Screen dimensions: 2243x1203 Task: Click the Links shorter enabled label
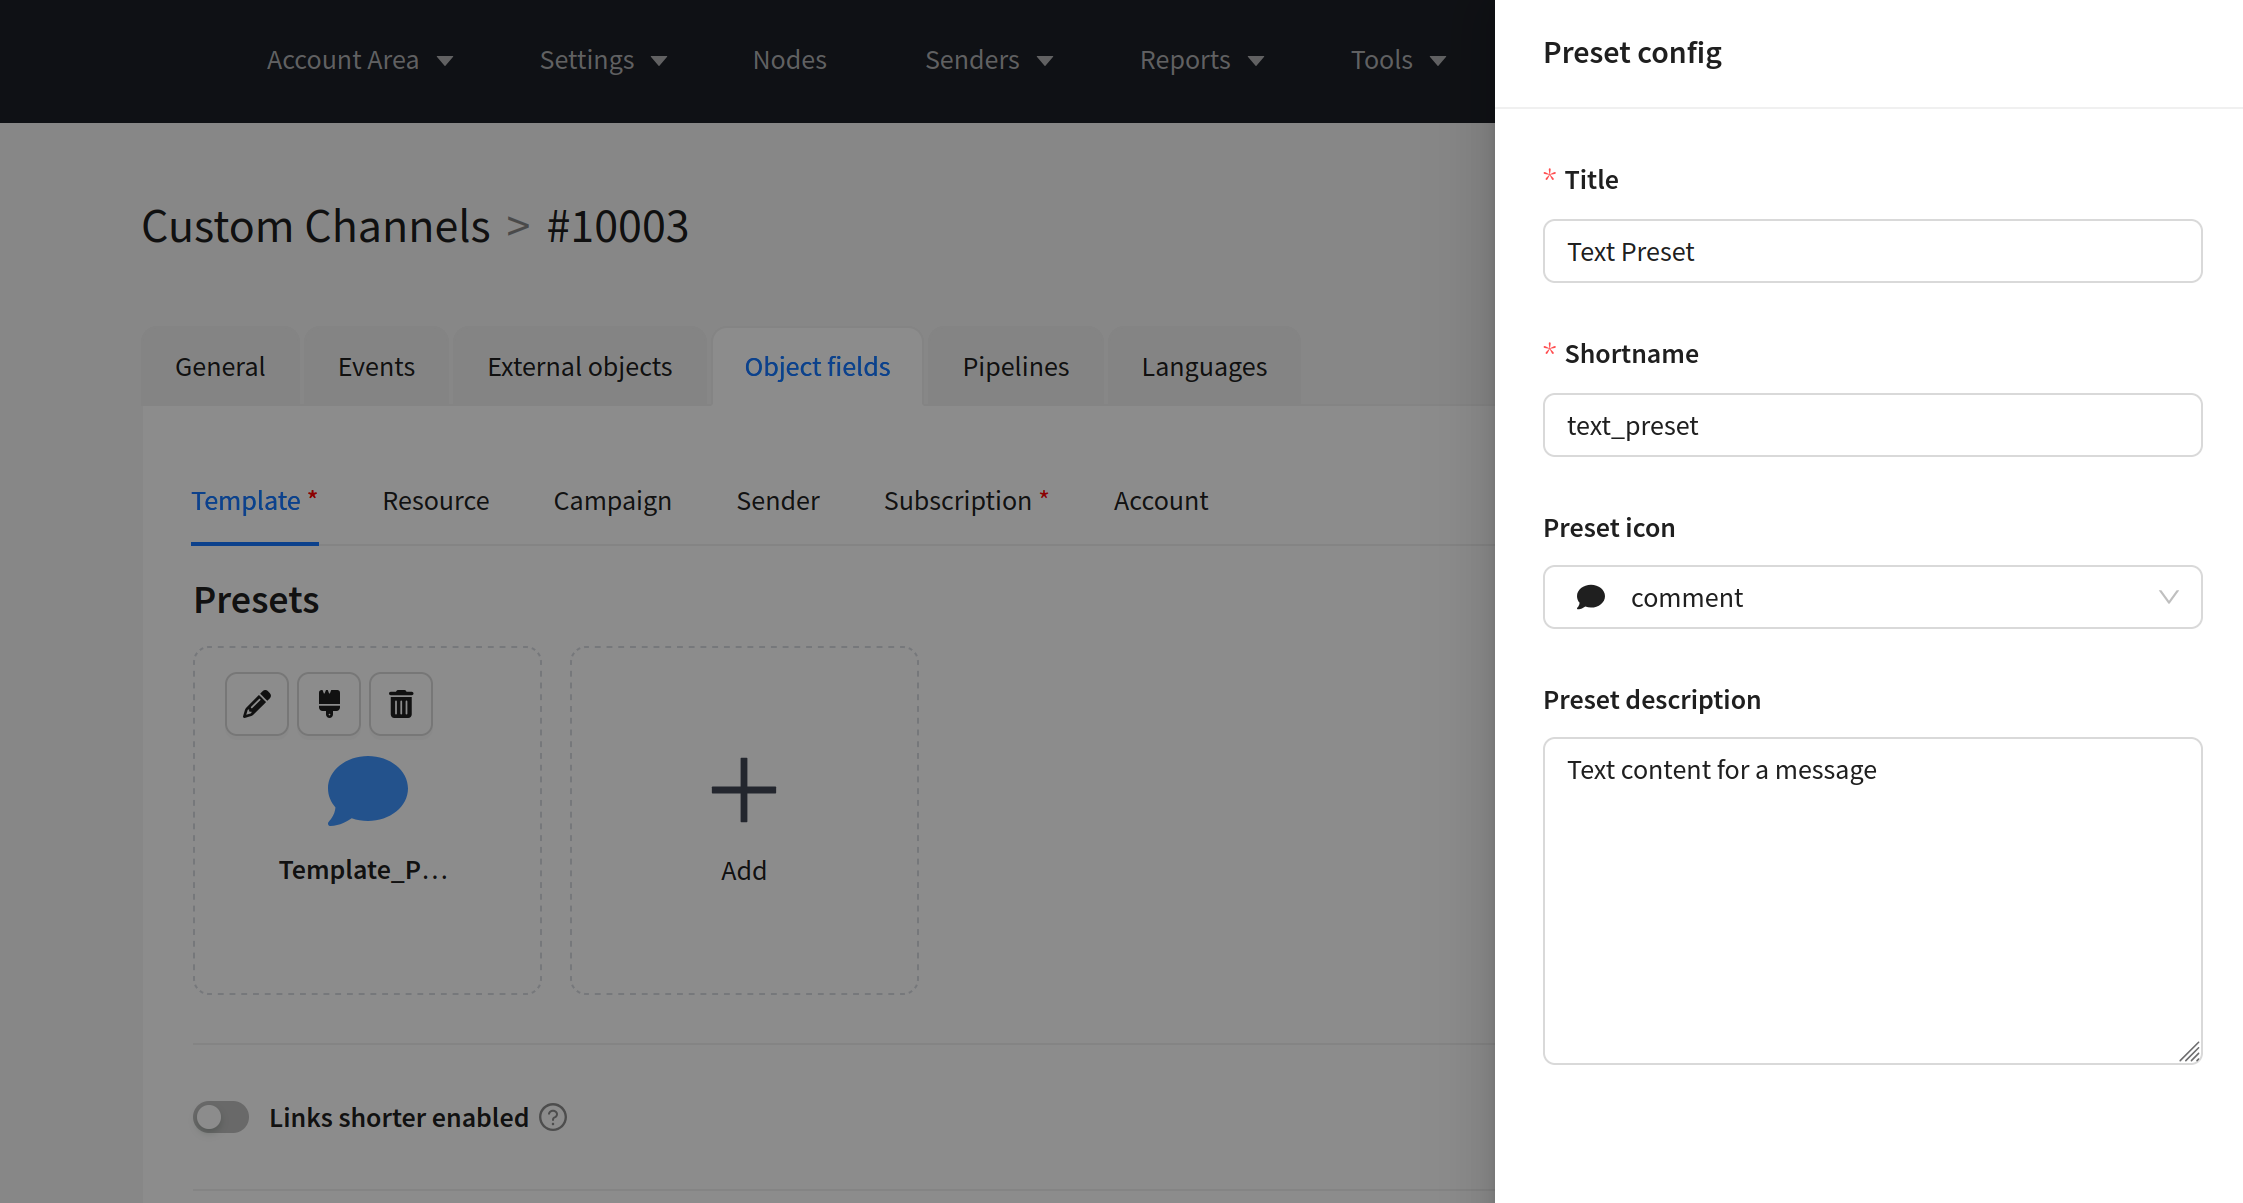tap(399, 1117)
